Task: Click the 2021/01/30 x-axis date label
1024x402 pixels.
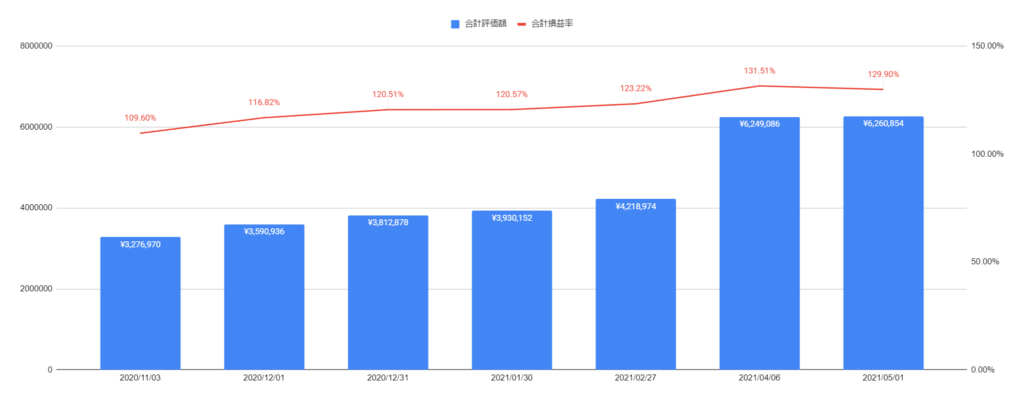Action: [x=512, y=378]
